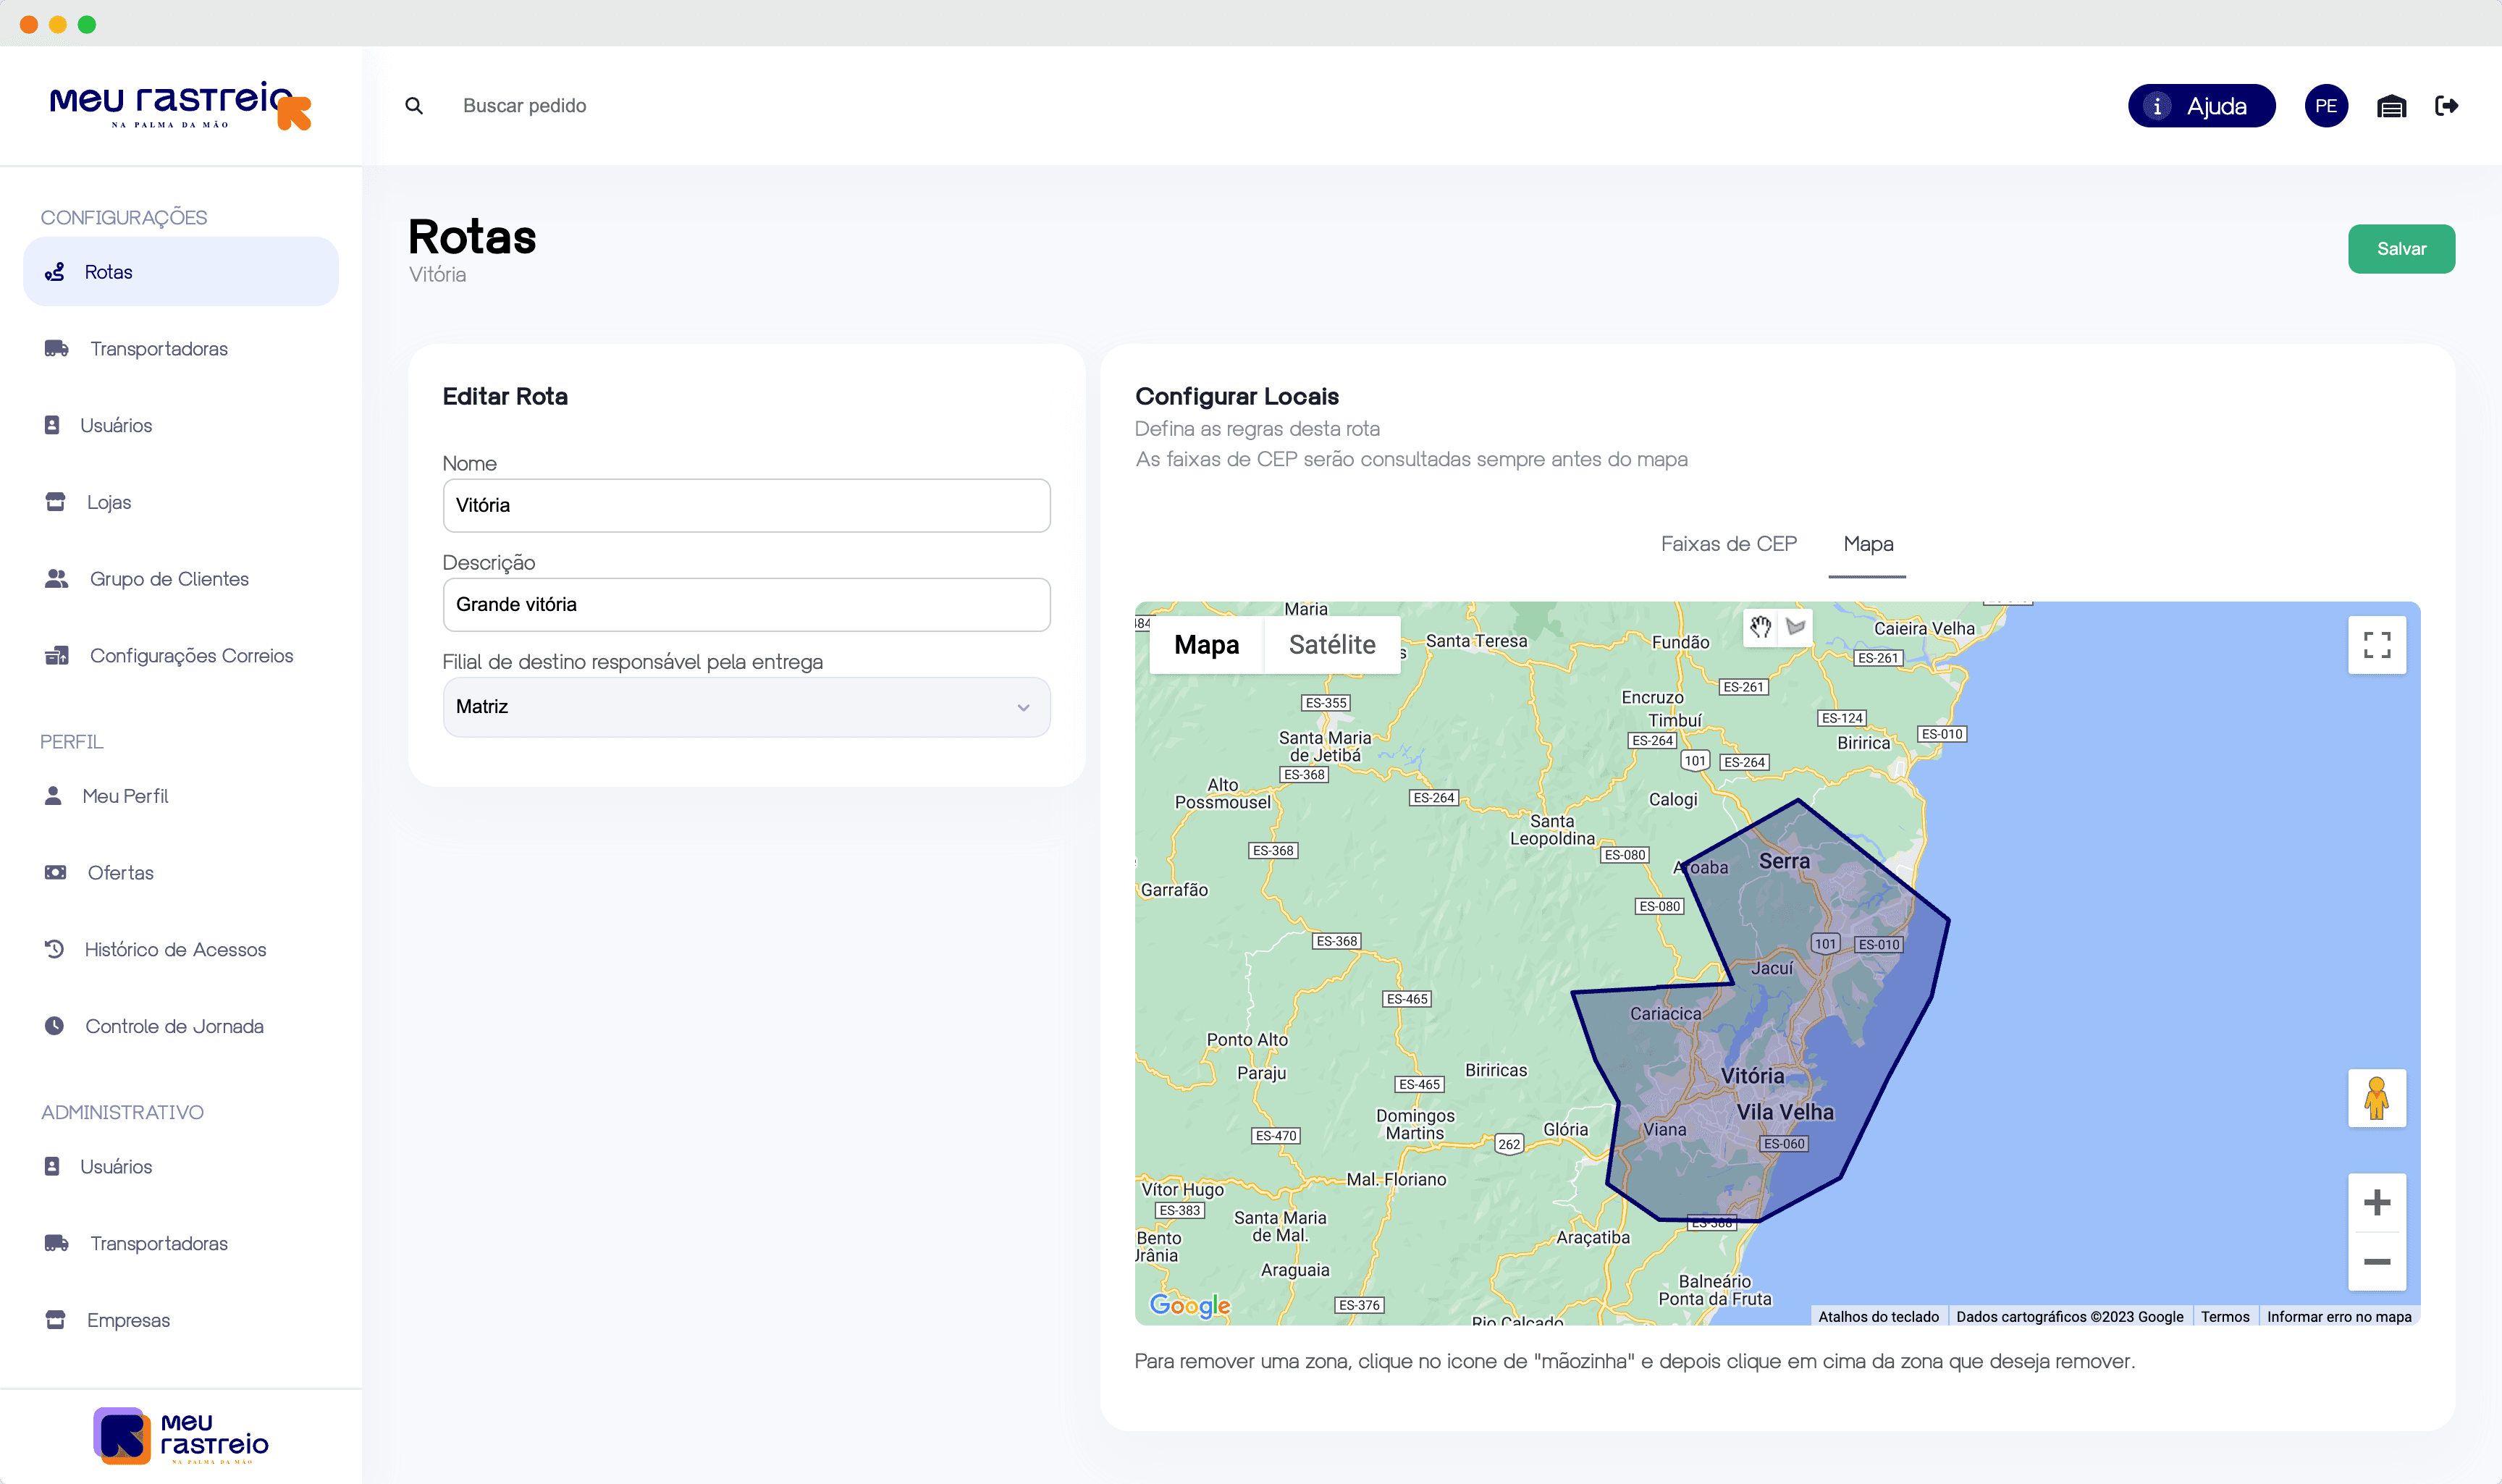This screenshot has height=1484, width=2502.
Task: Click the warehouse icon in header
Action: (2391, 106)
